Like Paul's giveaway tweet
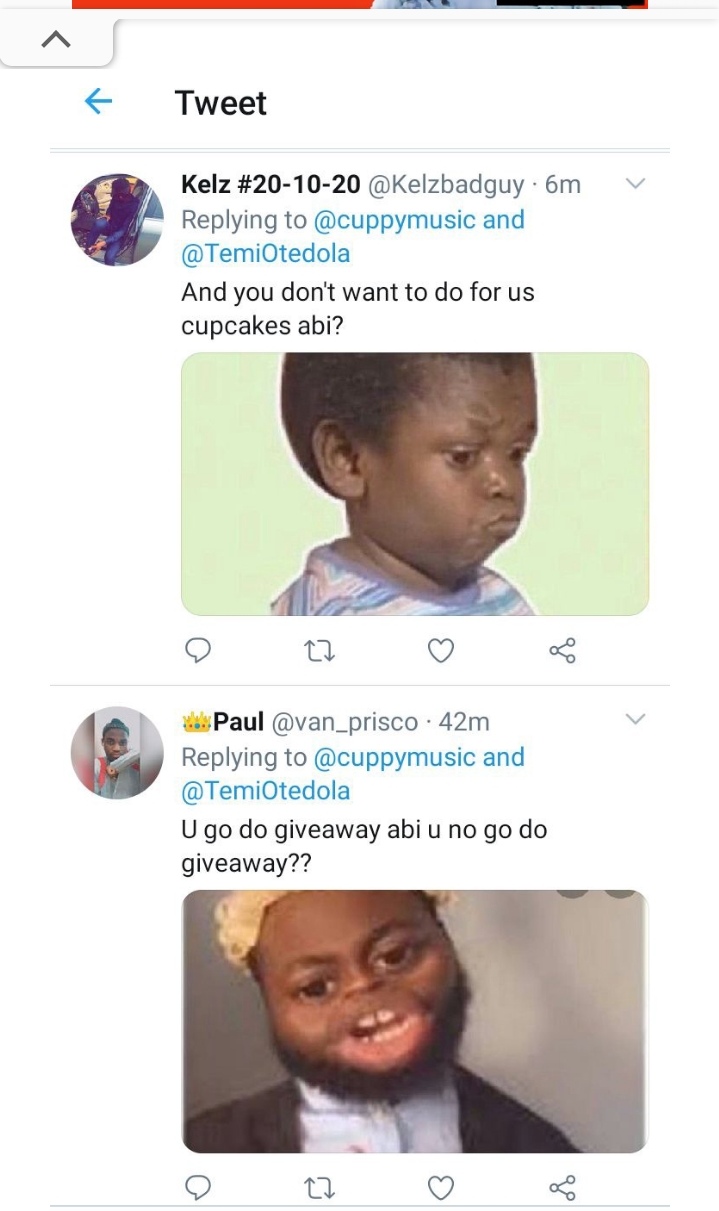719x1211 pixels. (x=440, y=1187)
